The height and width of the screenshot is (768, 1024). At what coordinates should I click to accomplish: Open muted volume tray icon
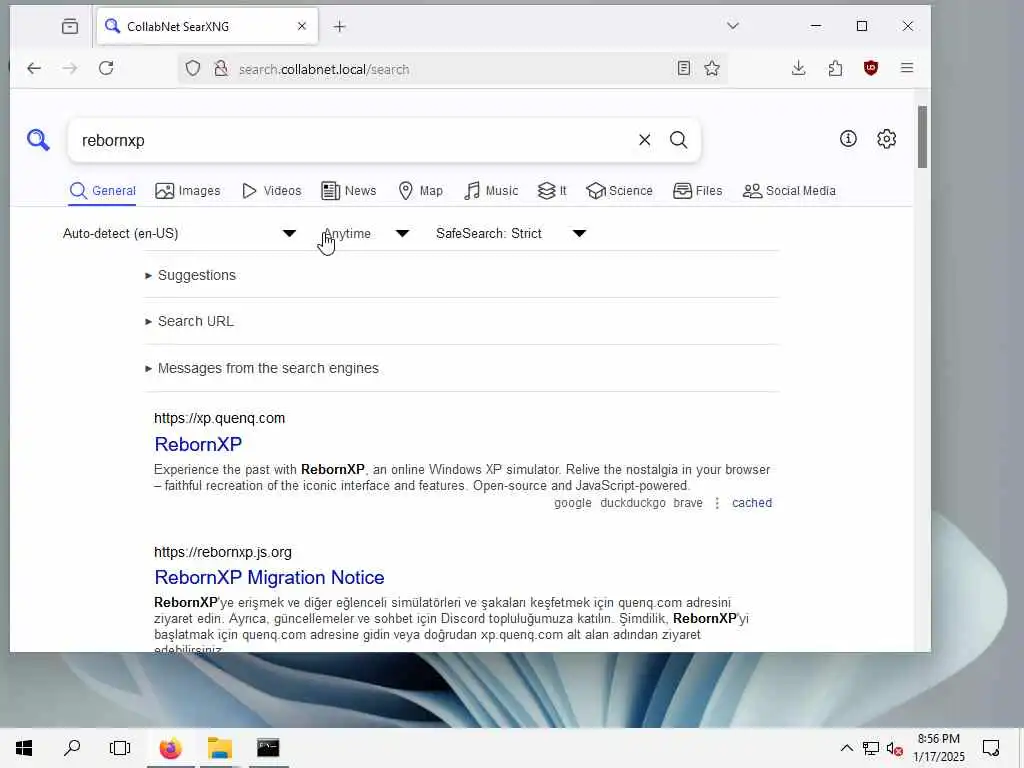(x=895, y=748)
